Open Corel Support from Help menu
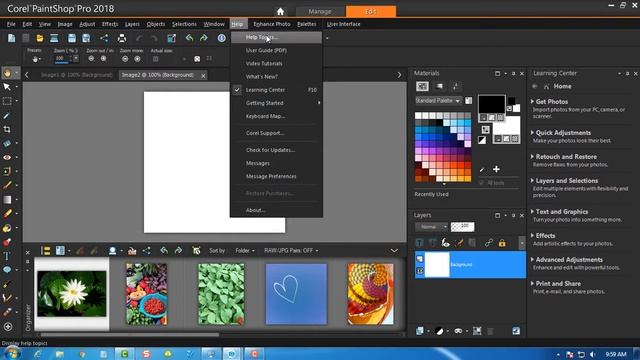This screenshot has width=640, height=360. coord(276,133)
